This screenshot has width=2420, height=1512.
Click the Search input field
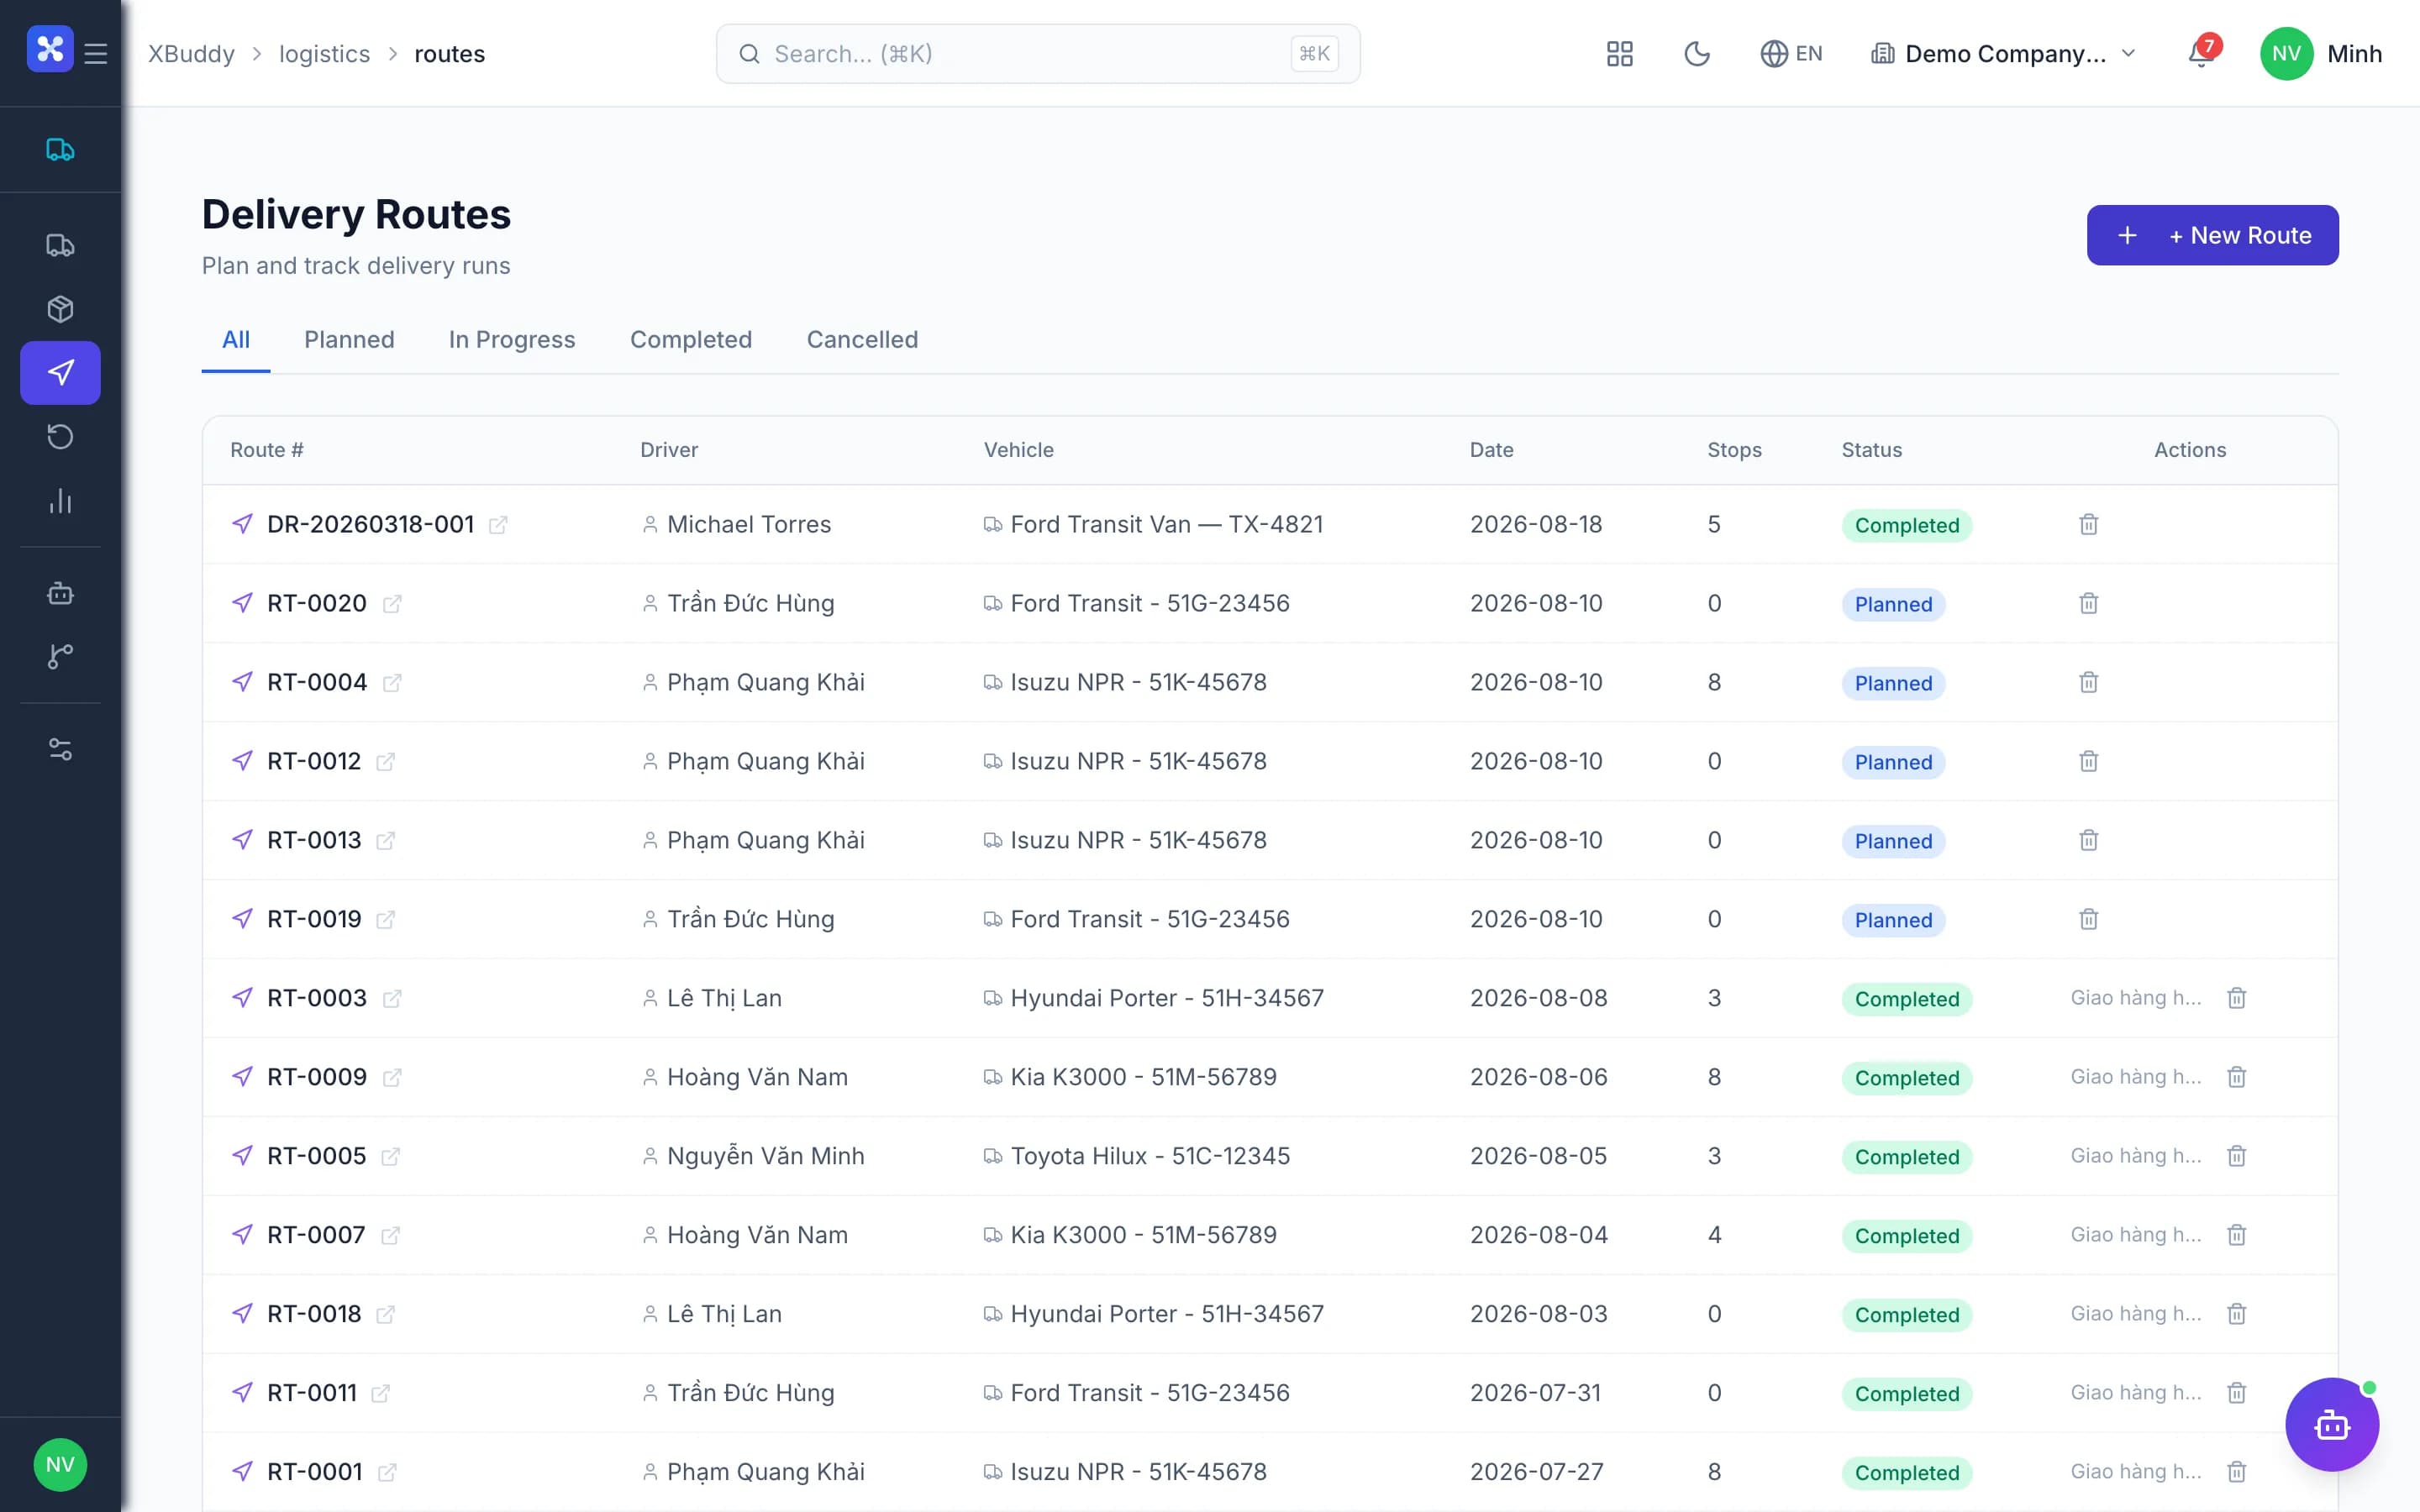pos(1038,54)
